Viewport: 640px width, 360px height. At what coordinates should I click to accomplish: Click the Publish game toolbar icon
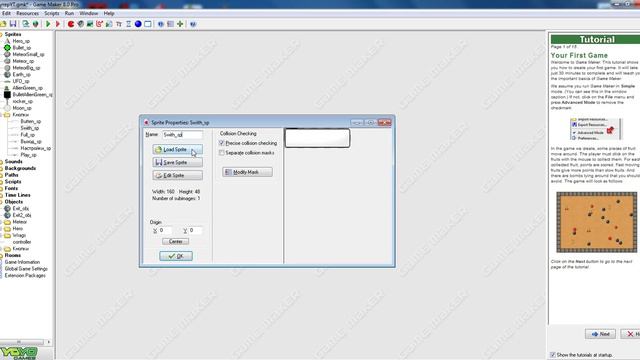(36, 24)
